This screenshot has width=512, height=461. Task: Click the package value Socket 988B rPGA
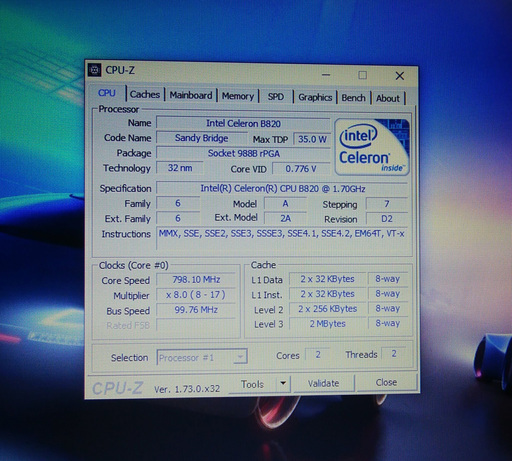243,153
